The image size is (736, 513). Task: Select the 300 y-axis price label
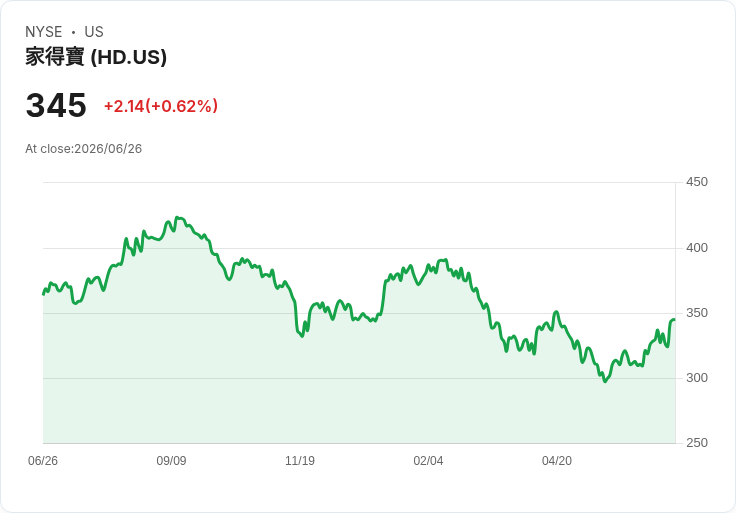pos(697,377)
